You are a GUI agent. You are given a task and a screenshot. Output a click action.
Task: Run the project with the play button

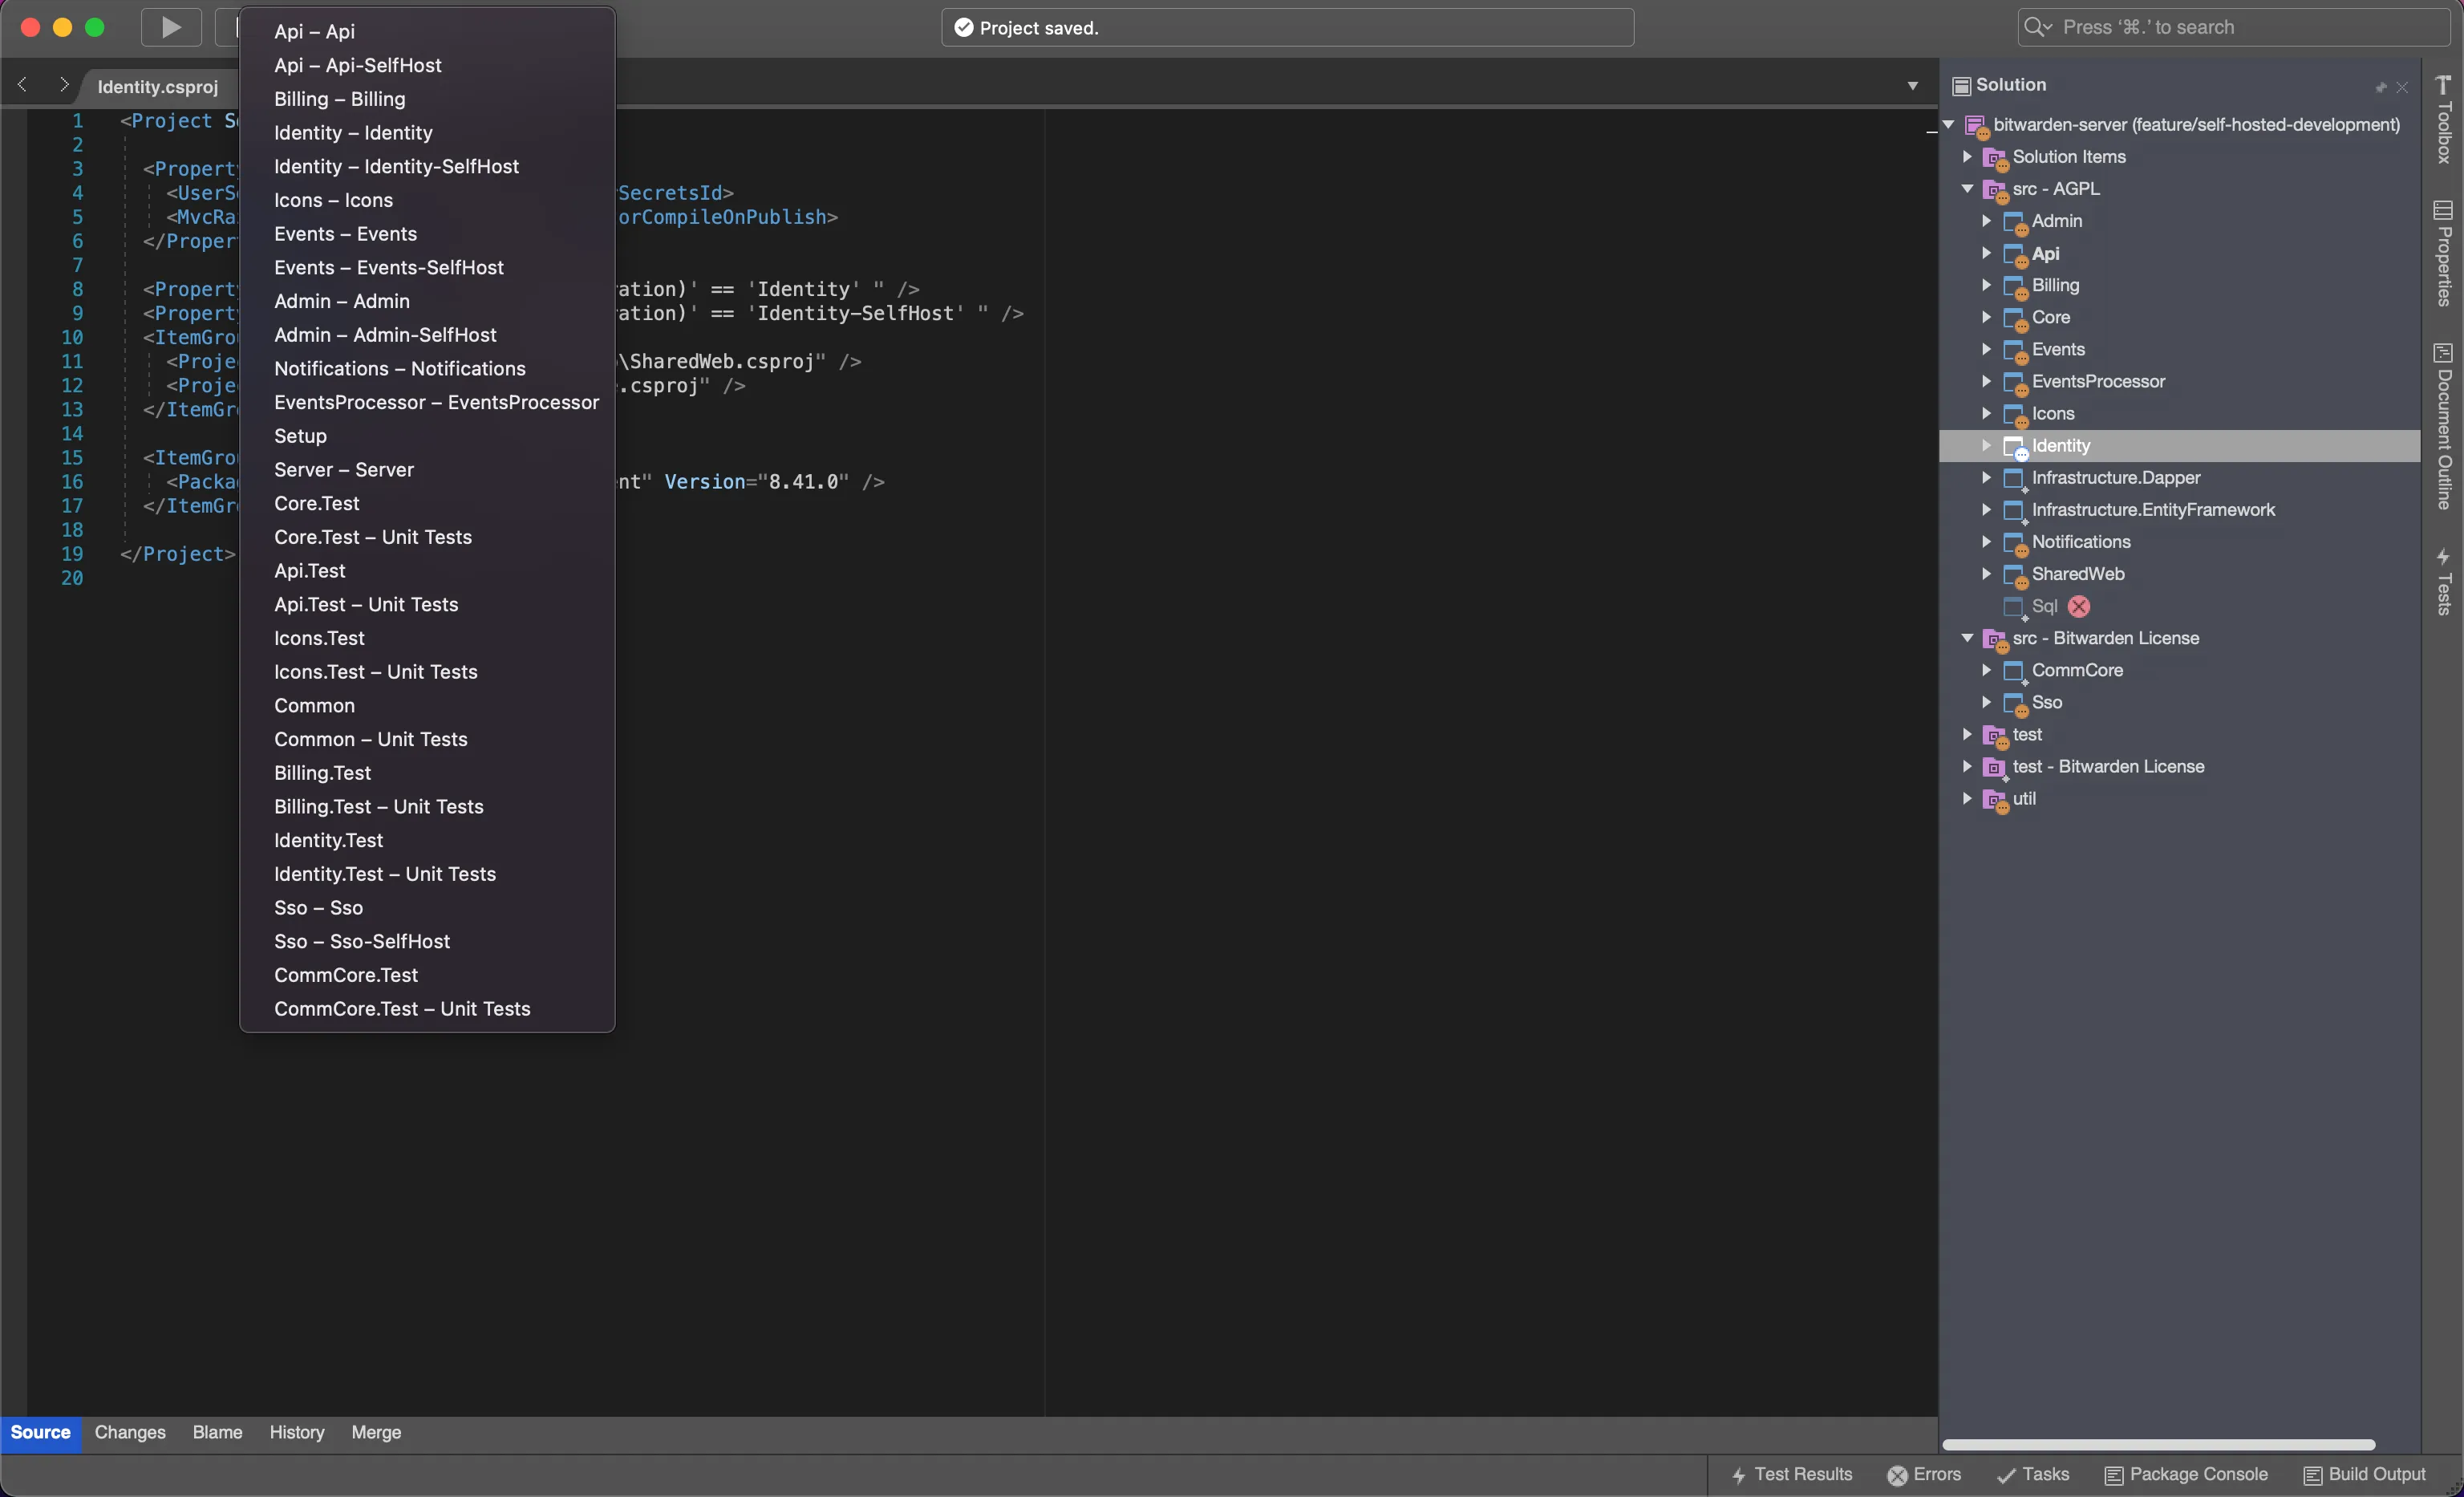pos(171,27)
